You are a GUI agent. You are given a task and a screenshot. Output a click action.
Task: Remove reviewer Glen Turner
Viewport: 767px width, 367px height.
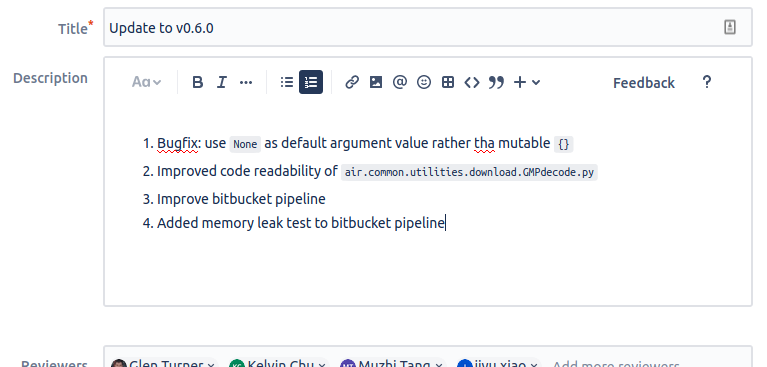[x=211, y=365]
